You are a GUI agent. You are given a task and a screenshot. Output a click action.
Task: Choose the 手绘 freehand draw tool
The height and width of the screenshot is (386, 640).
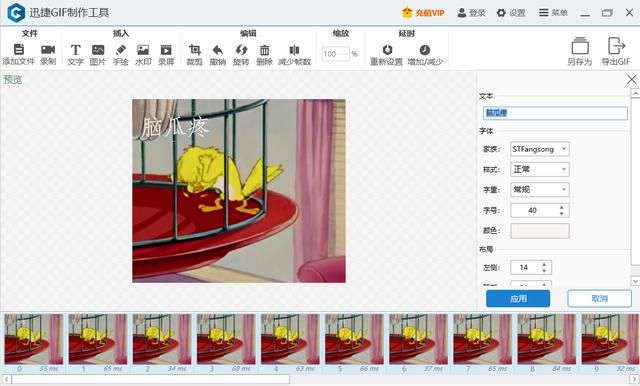pos(121,50)
